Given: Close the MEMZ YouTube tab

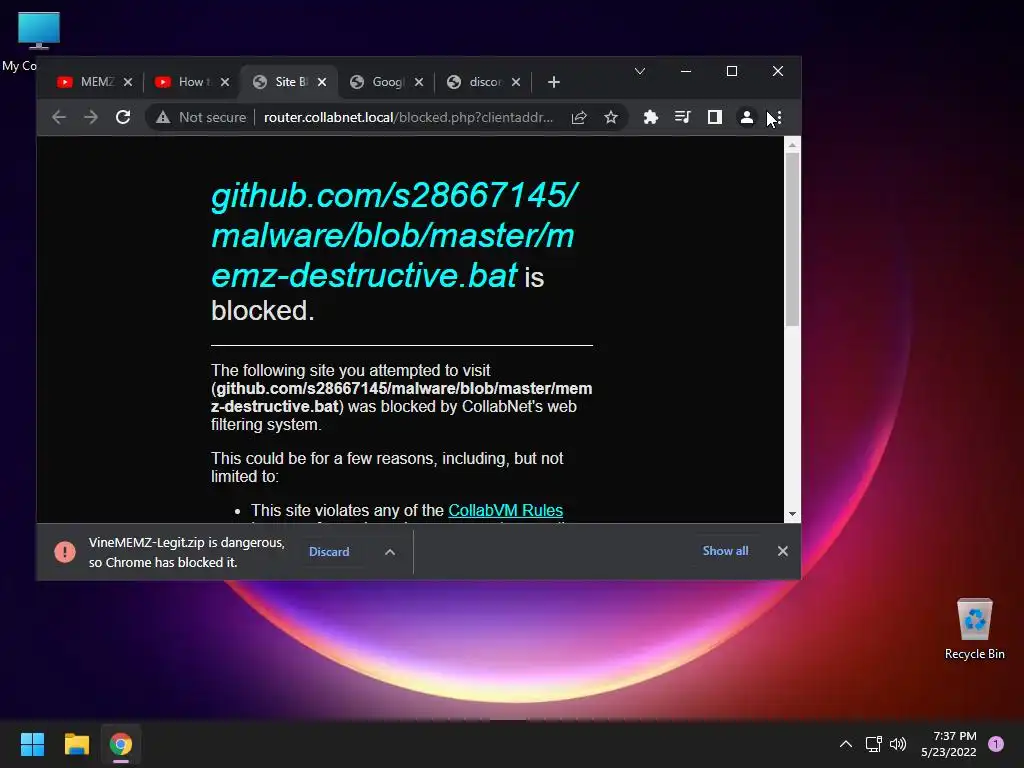Looking at the screenshot, I should [x=128, y=82].
